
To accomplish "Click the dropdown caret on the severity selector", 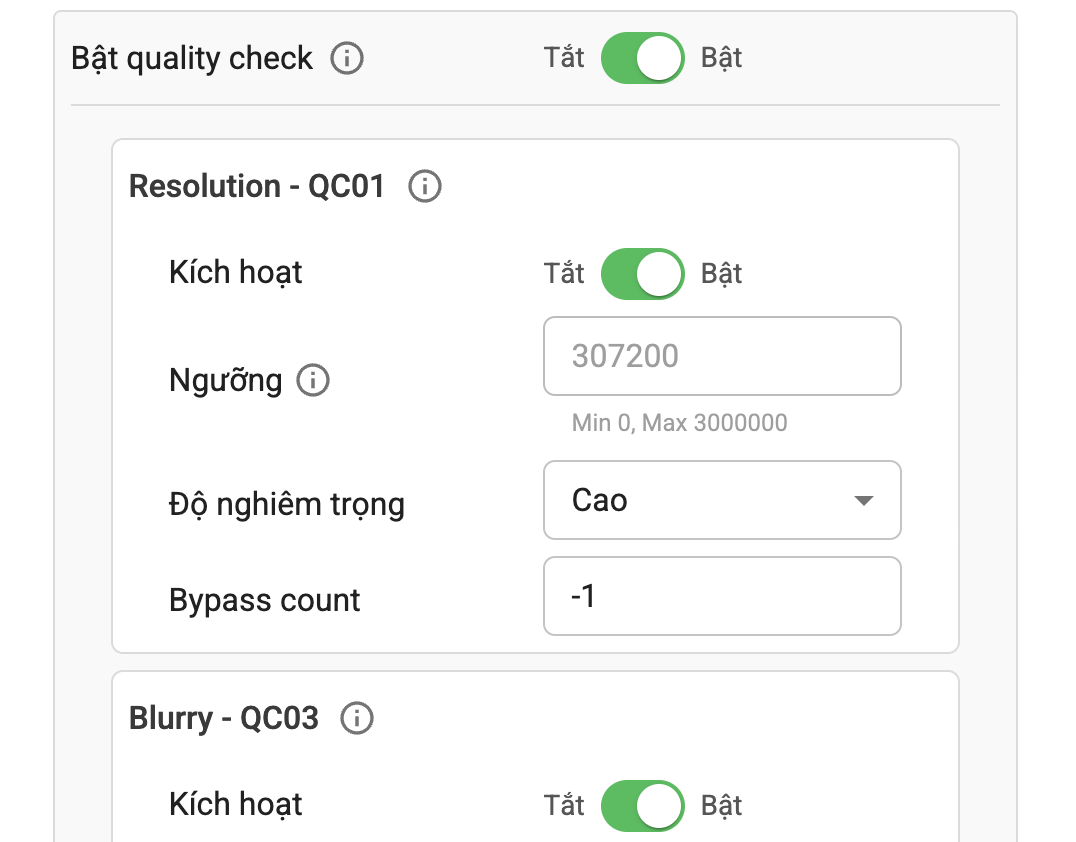I will [864, 500].
